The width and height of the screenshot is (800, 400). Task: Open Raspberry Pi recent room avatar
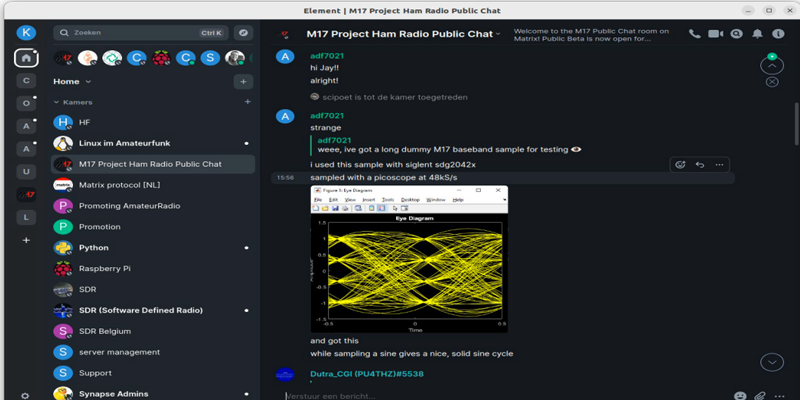click(161, 58)
